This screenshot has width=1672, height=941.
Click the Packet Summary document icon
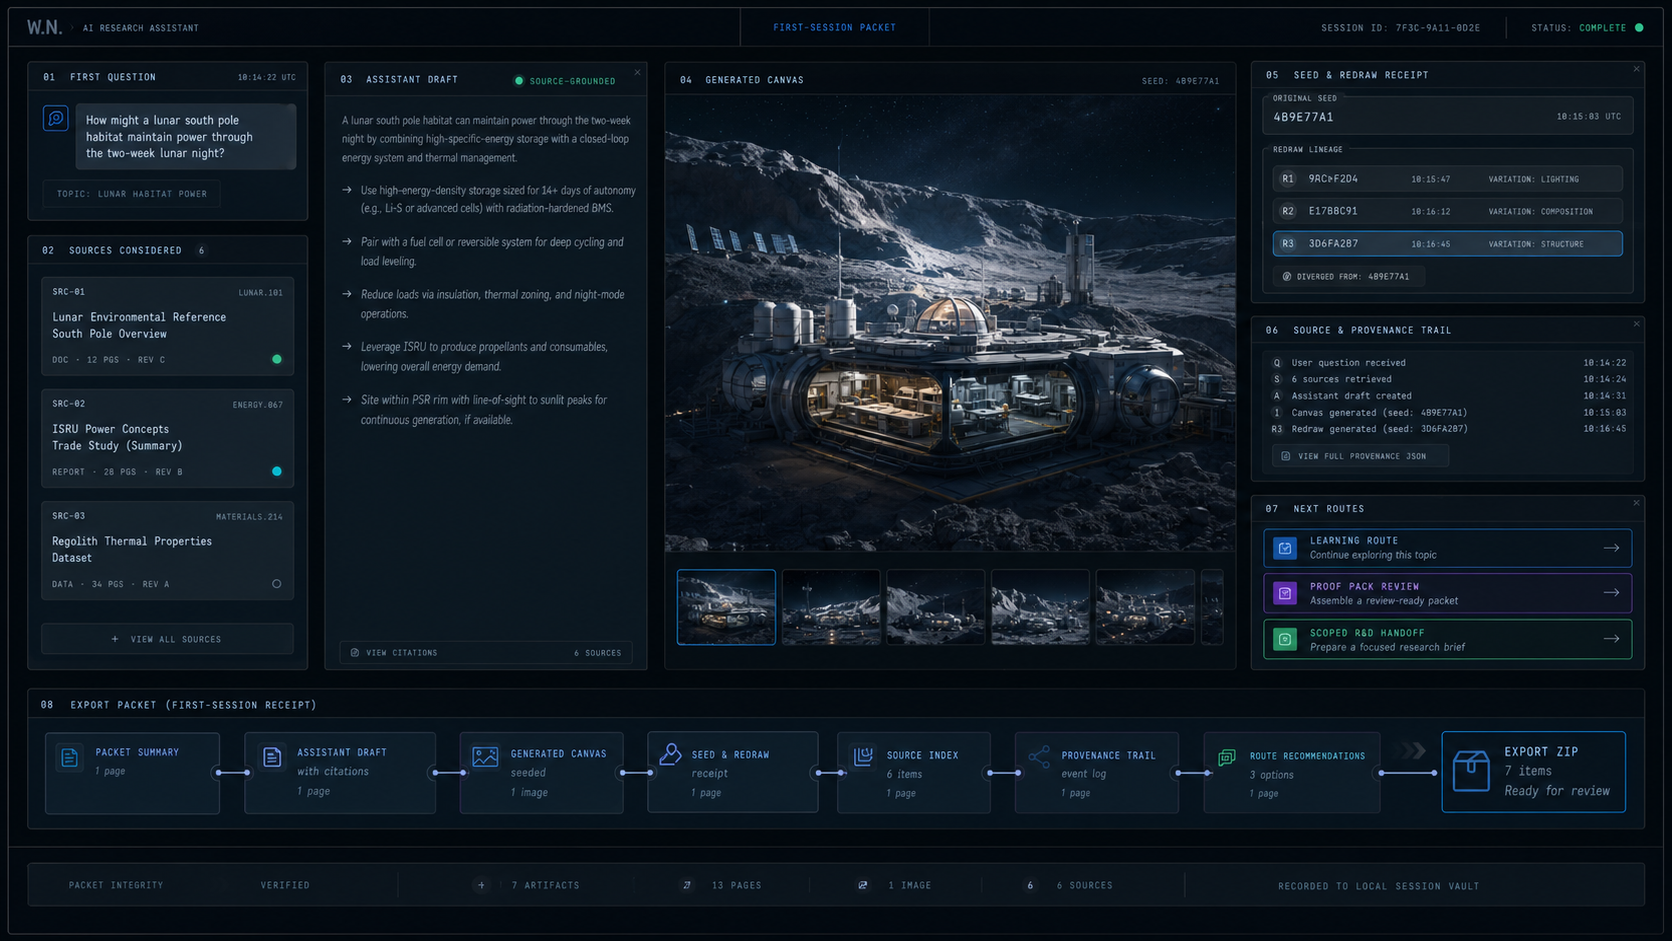coord(69,758)
